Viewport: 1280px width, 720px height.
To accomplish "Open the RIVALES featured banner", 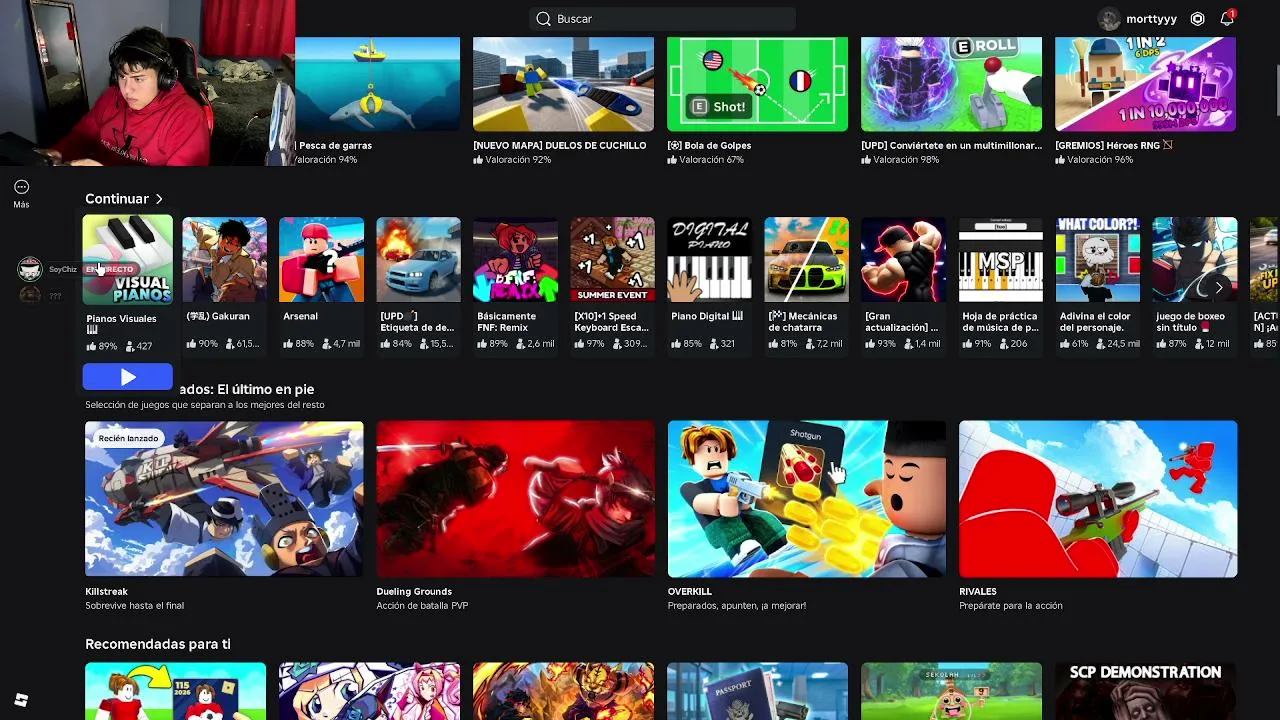I will coord(1098,499).
